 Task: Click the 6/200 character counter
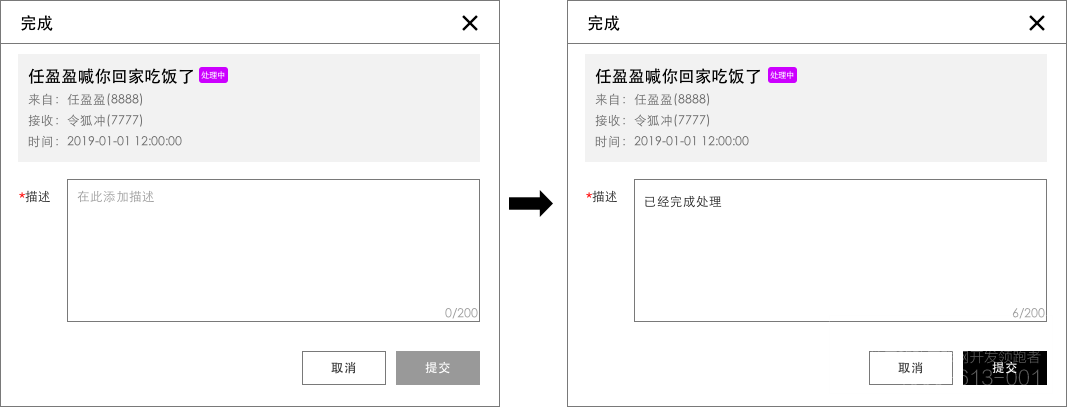pyautogui.click(x=1028, y=313)
